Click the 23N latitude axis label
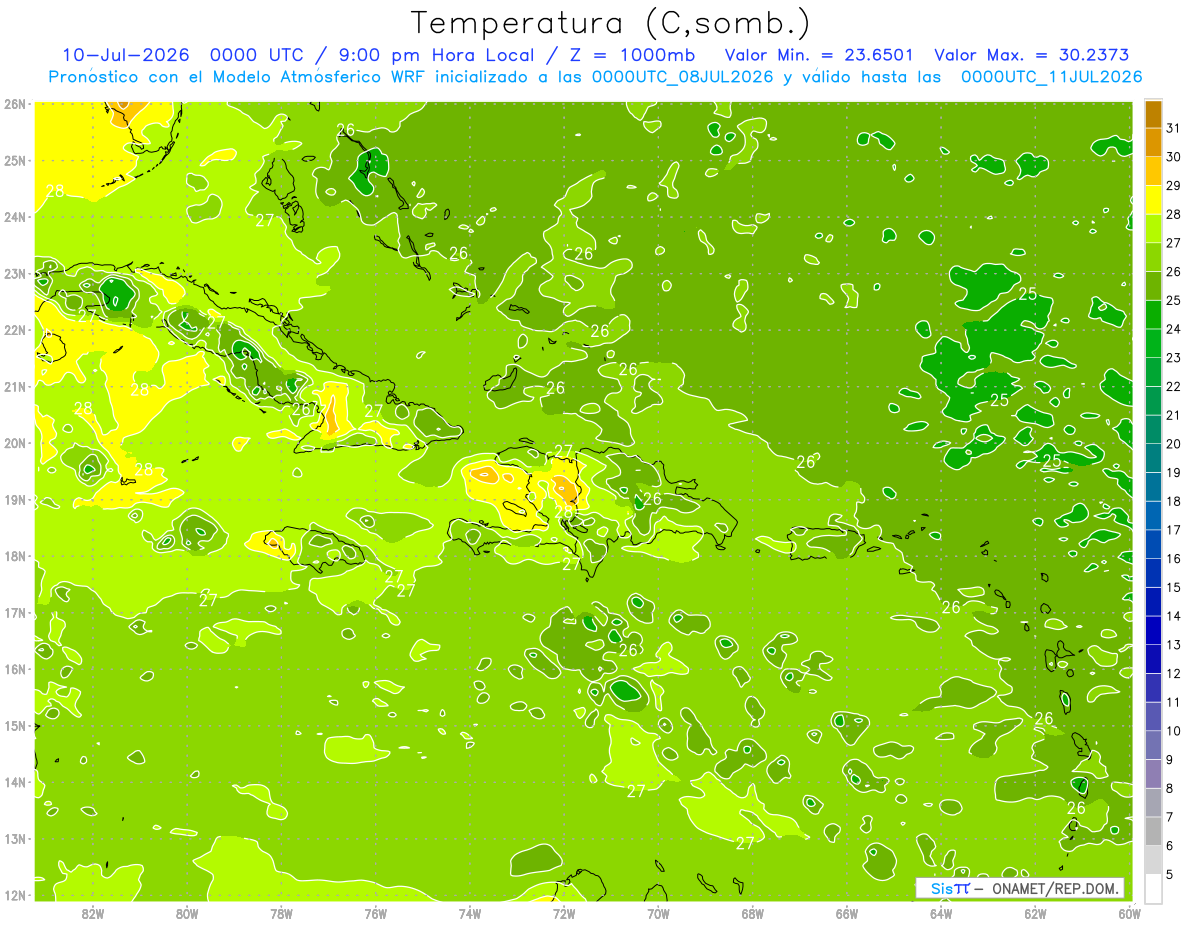1200x927 pixels. pos(15,273)
